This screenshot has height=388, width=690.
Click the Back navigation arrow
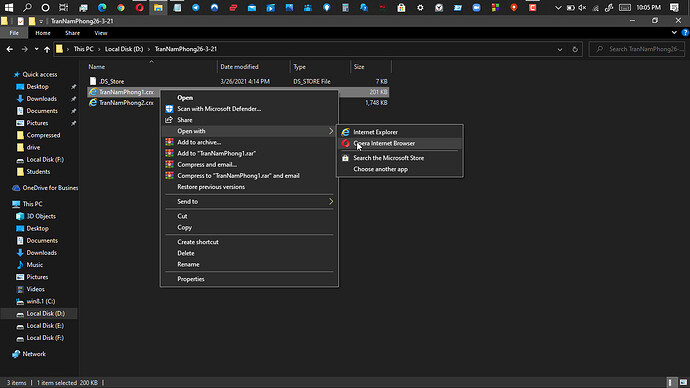click(x=10, y=49)
